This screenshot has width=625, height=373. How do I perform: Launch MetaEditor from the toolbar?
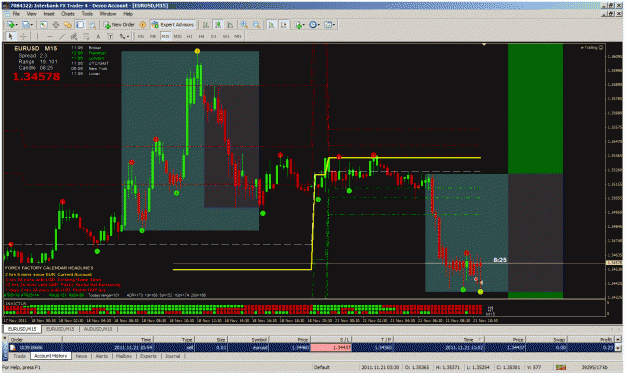coord(143,25)
